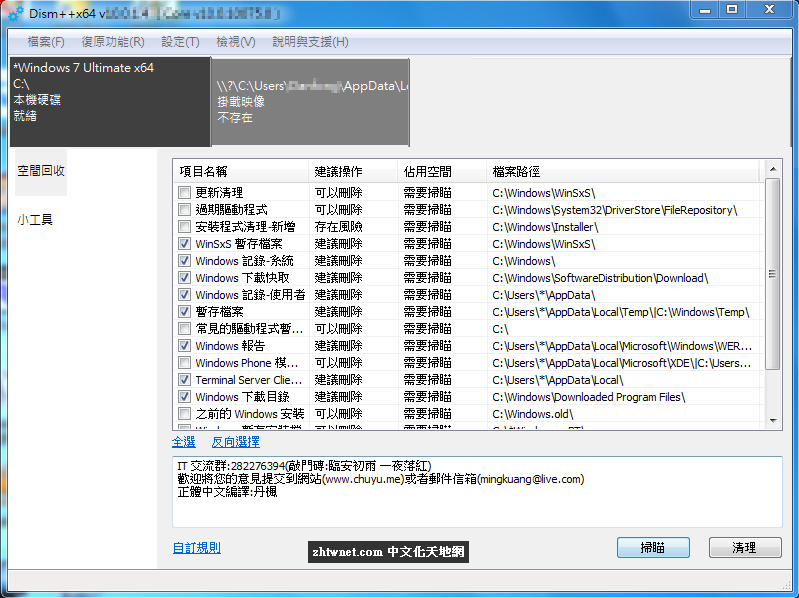
Task: Minimize the Dism++ window
Action: (x=705, y=10)
